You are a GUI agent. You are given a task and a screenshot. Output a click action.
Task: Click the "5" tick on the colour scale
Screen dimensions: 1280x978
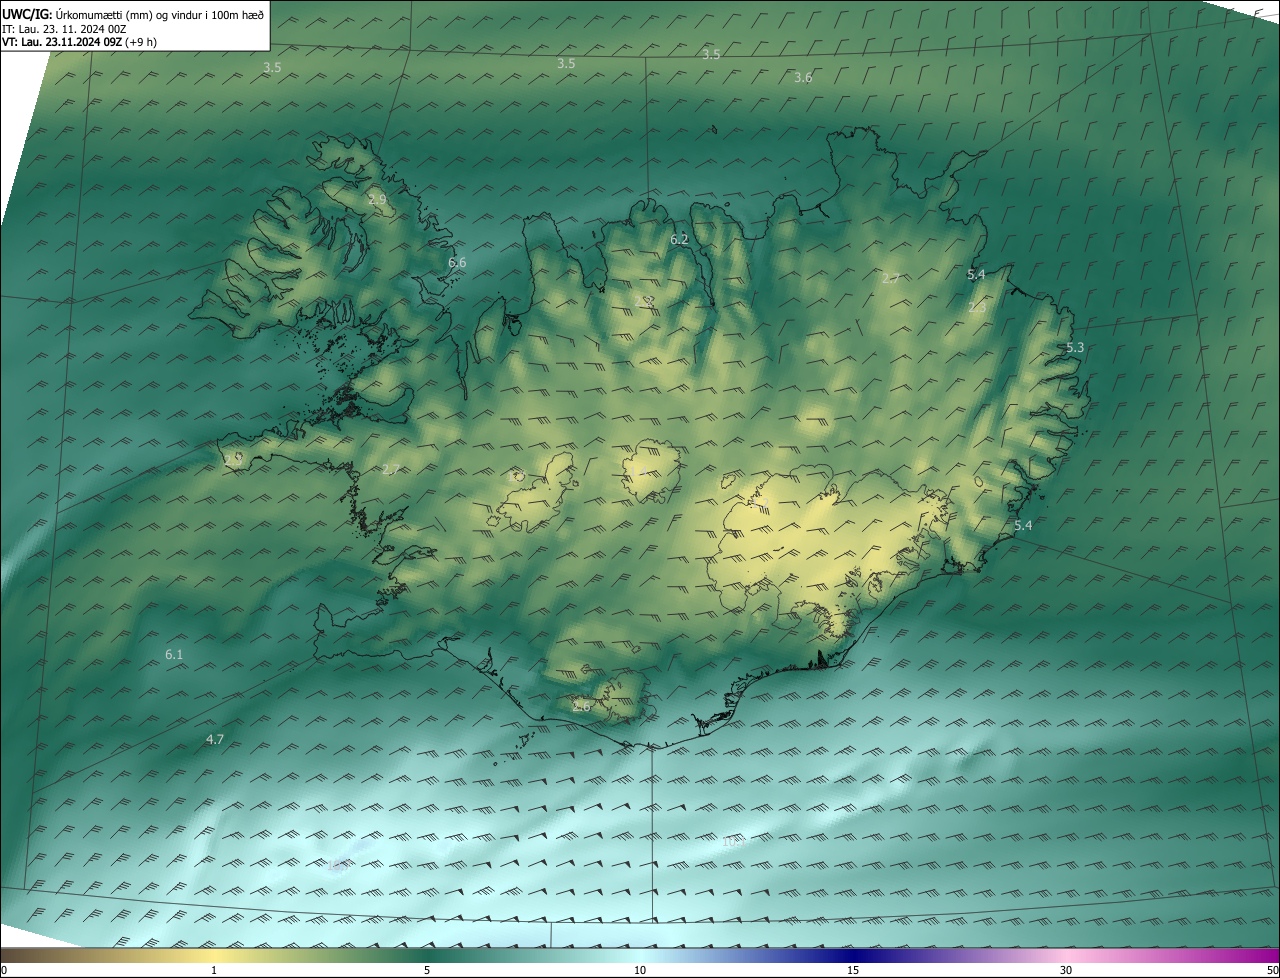pyautogui.click(x=427, y=970)
